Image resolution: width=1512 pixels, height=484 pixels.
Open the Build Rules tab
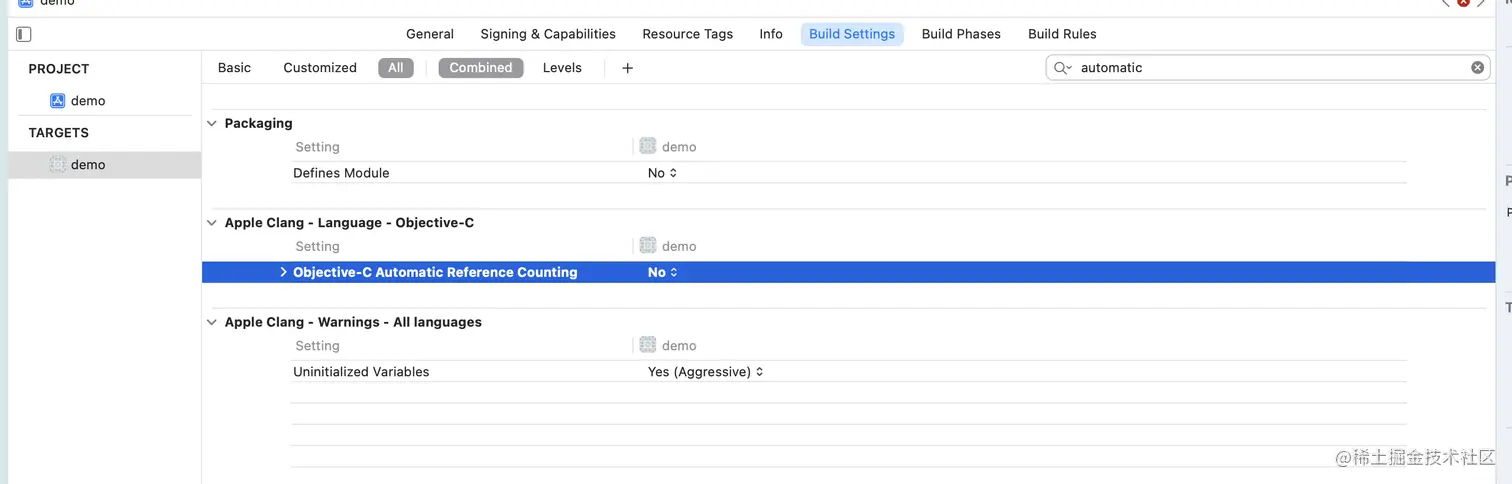(1062, 34)
